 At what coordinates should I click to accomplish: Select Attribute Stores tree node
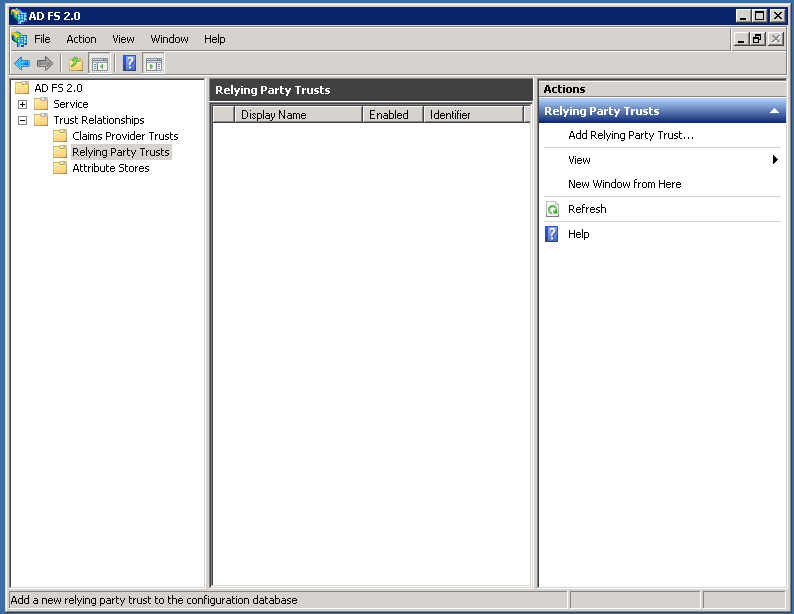coord(111,168)
